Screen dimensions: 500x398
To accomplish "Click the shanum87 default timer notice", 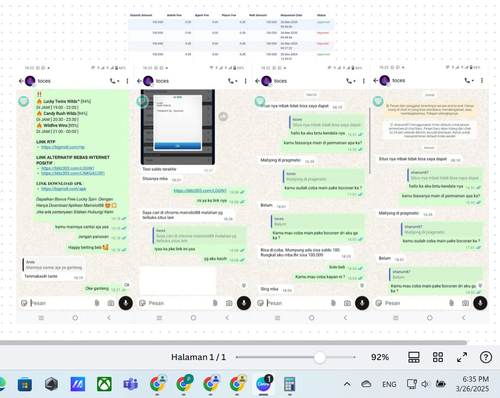I will pyautogui.click(x=430, y=130).
